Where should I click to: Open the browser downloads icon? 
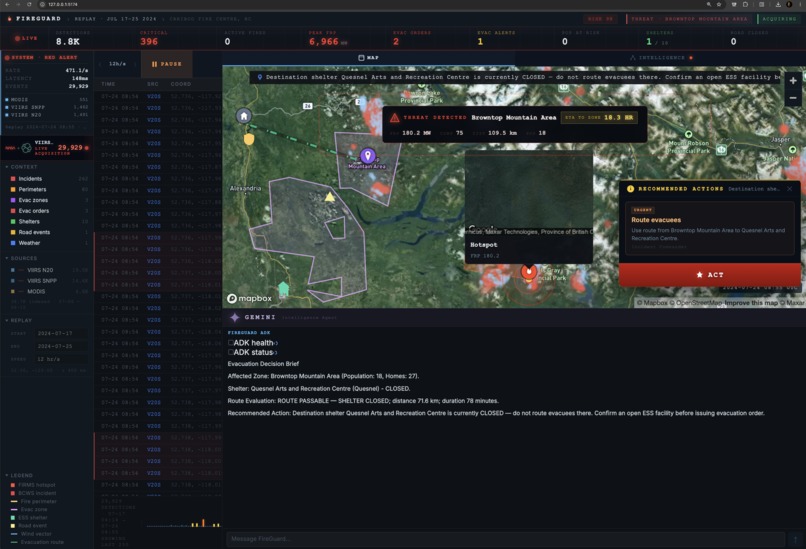click(778, 4)
